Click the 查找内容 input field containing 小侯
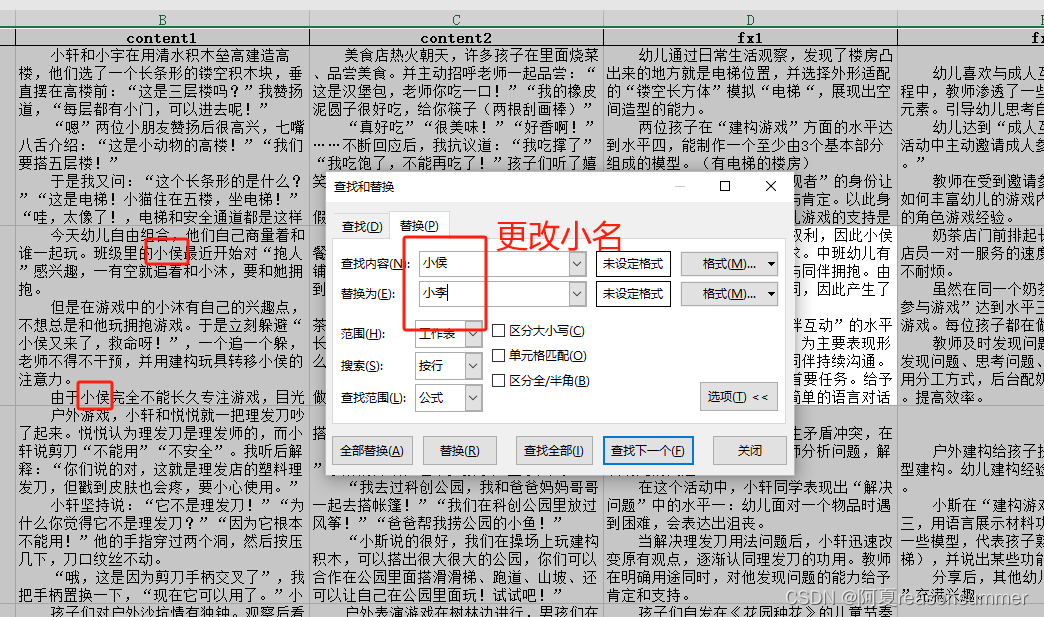 [x=494, y=264]
